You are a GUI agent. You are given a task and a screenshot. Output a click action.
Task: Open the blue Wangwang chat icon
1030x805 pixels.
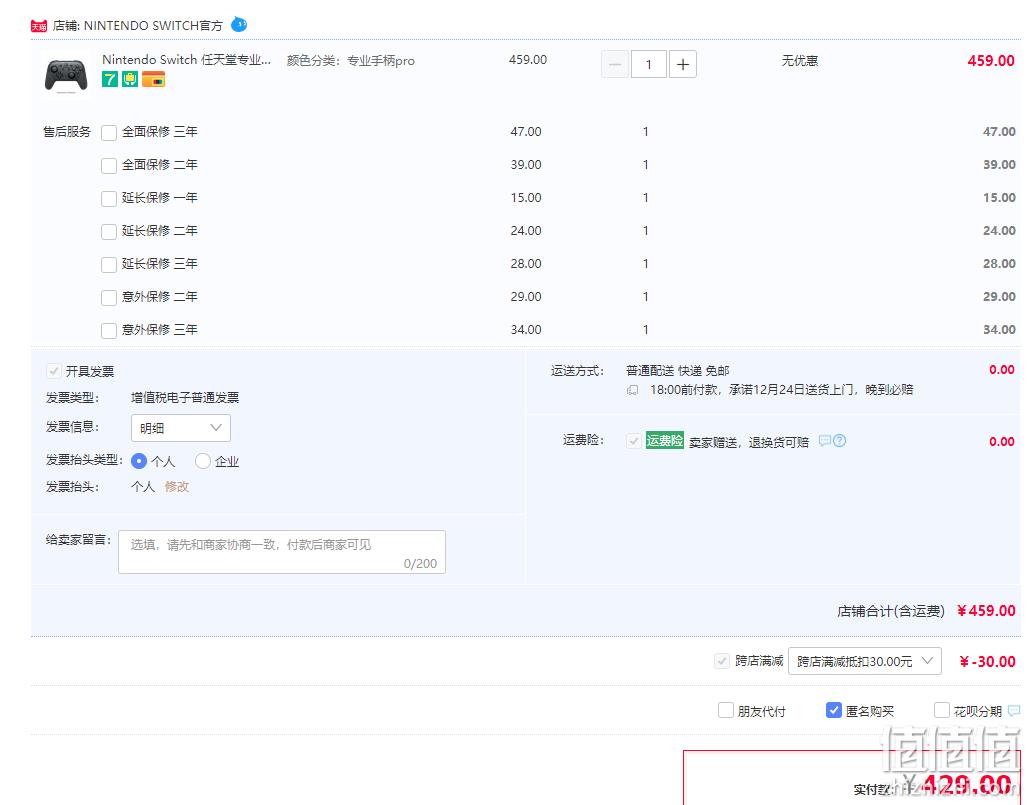click(x=239, y=25)
